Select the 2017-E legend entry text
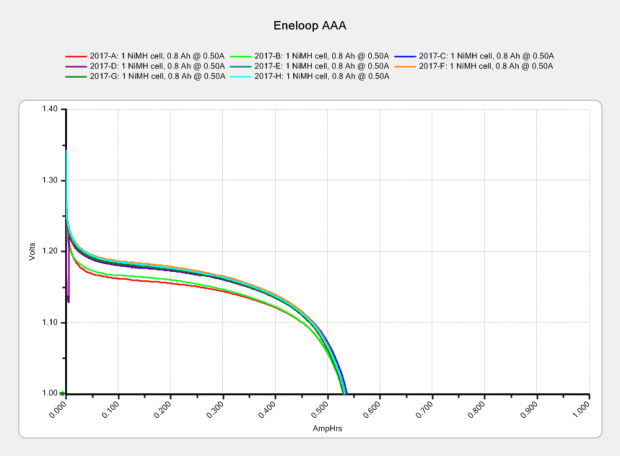 click(321, 66)
